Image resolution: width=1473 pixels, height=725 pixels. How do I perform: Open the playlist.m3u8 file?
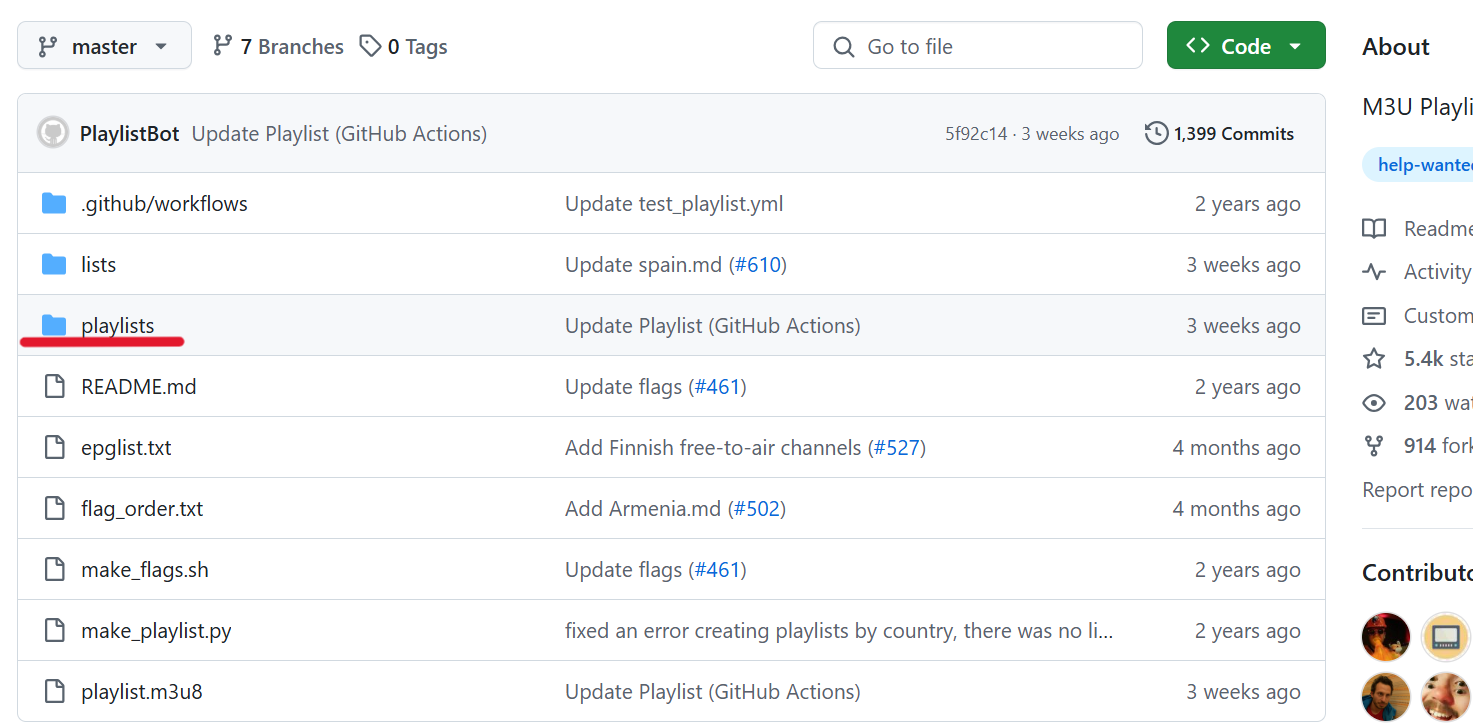pos(141,692)
